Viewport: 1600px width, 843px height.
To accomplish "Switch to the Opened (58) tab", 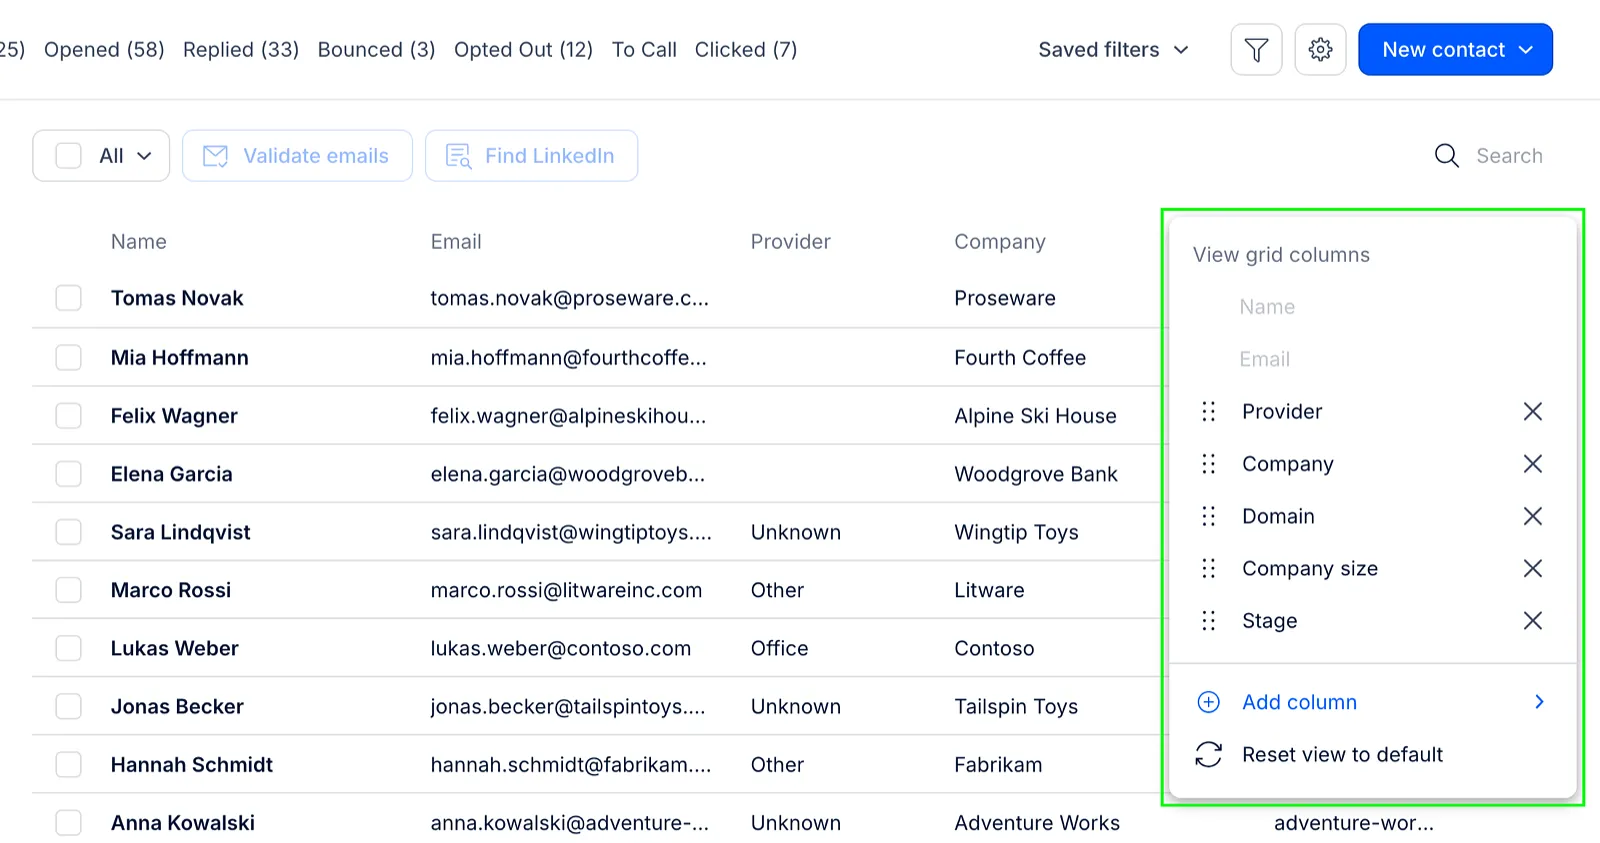I will pos(104,49).
